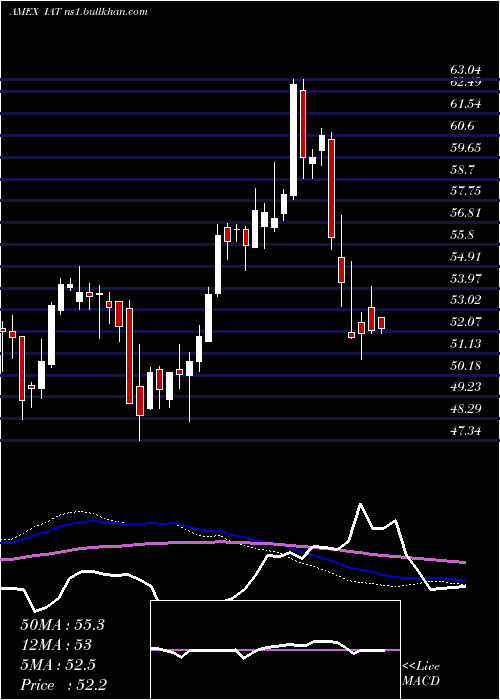Click the '5MA : 52.5' readout
Viewport: 500px width, 700px height.
coord(58,665)
